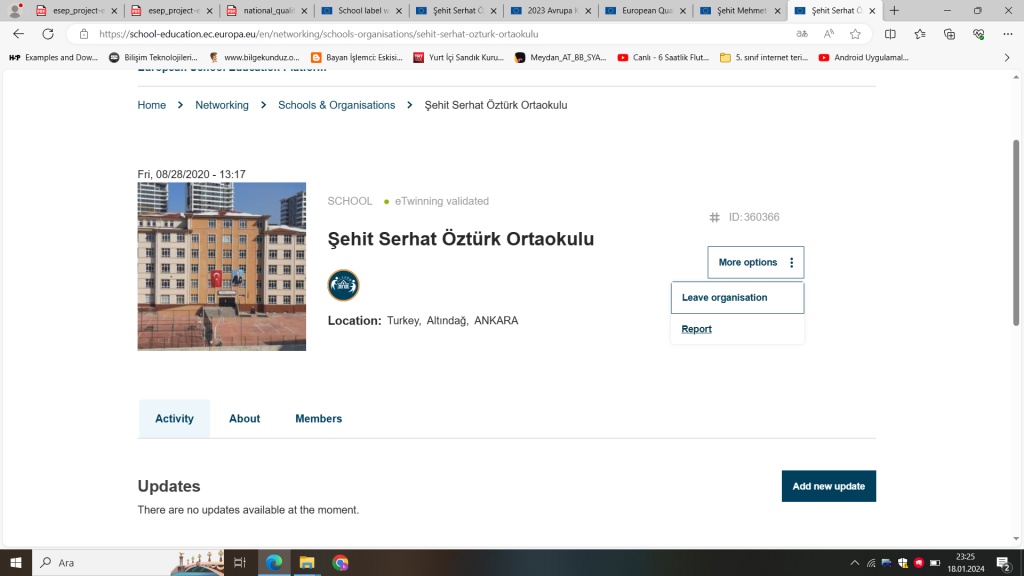This screenshot has width=1024, height=576.
Task: Reload the page with refresh icon
Action: coord(48,34)
